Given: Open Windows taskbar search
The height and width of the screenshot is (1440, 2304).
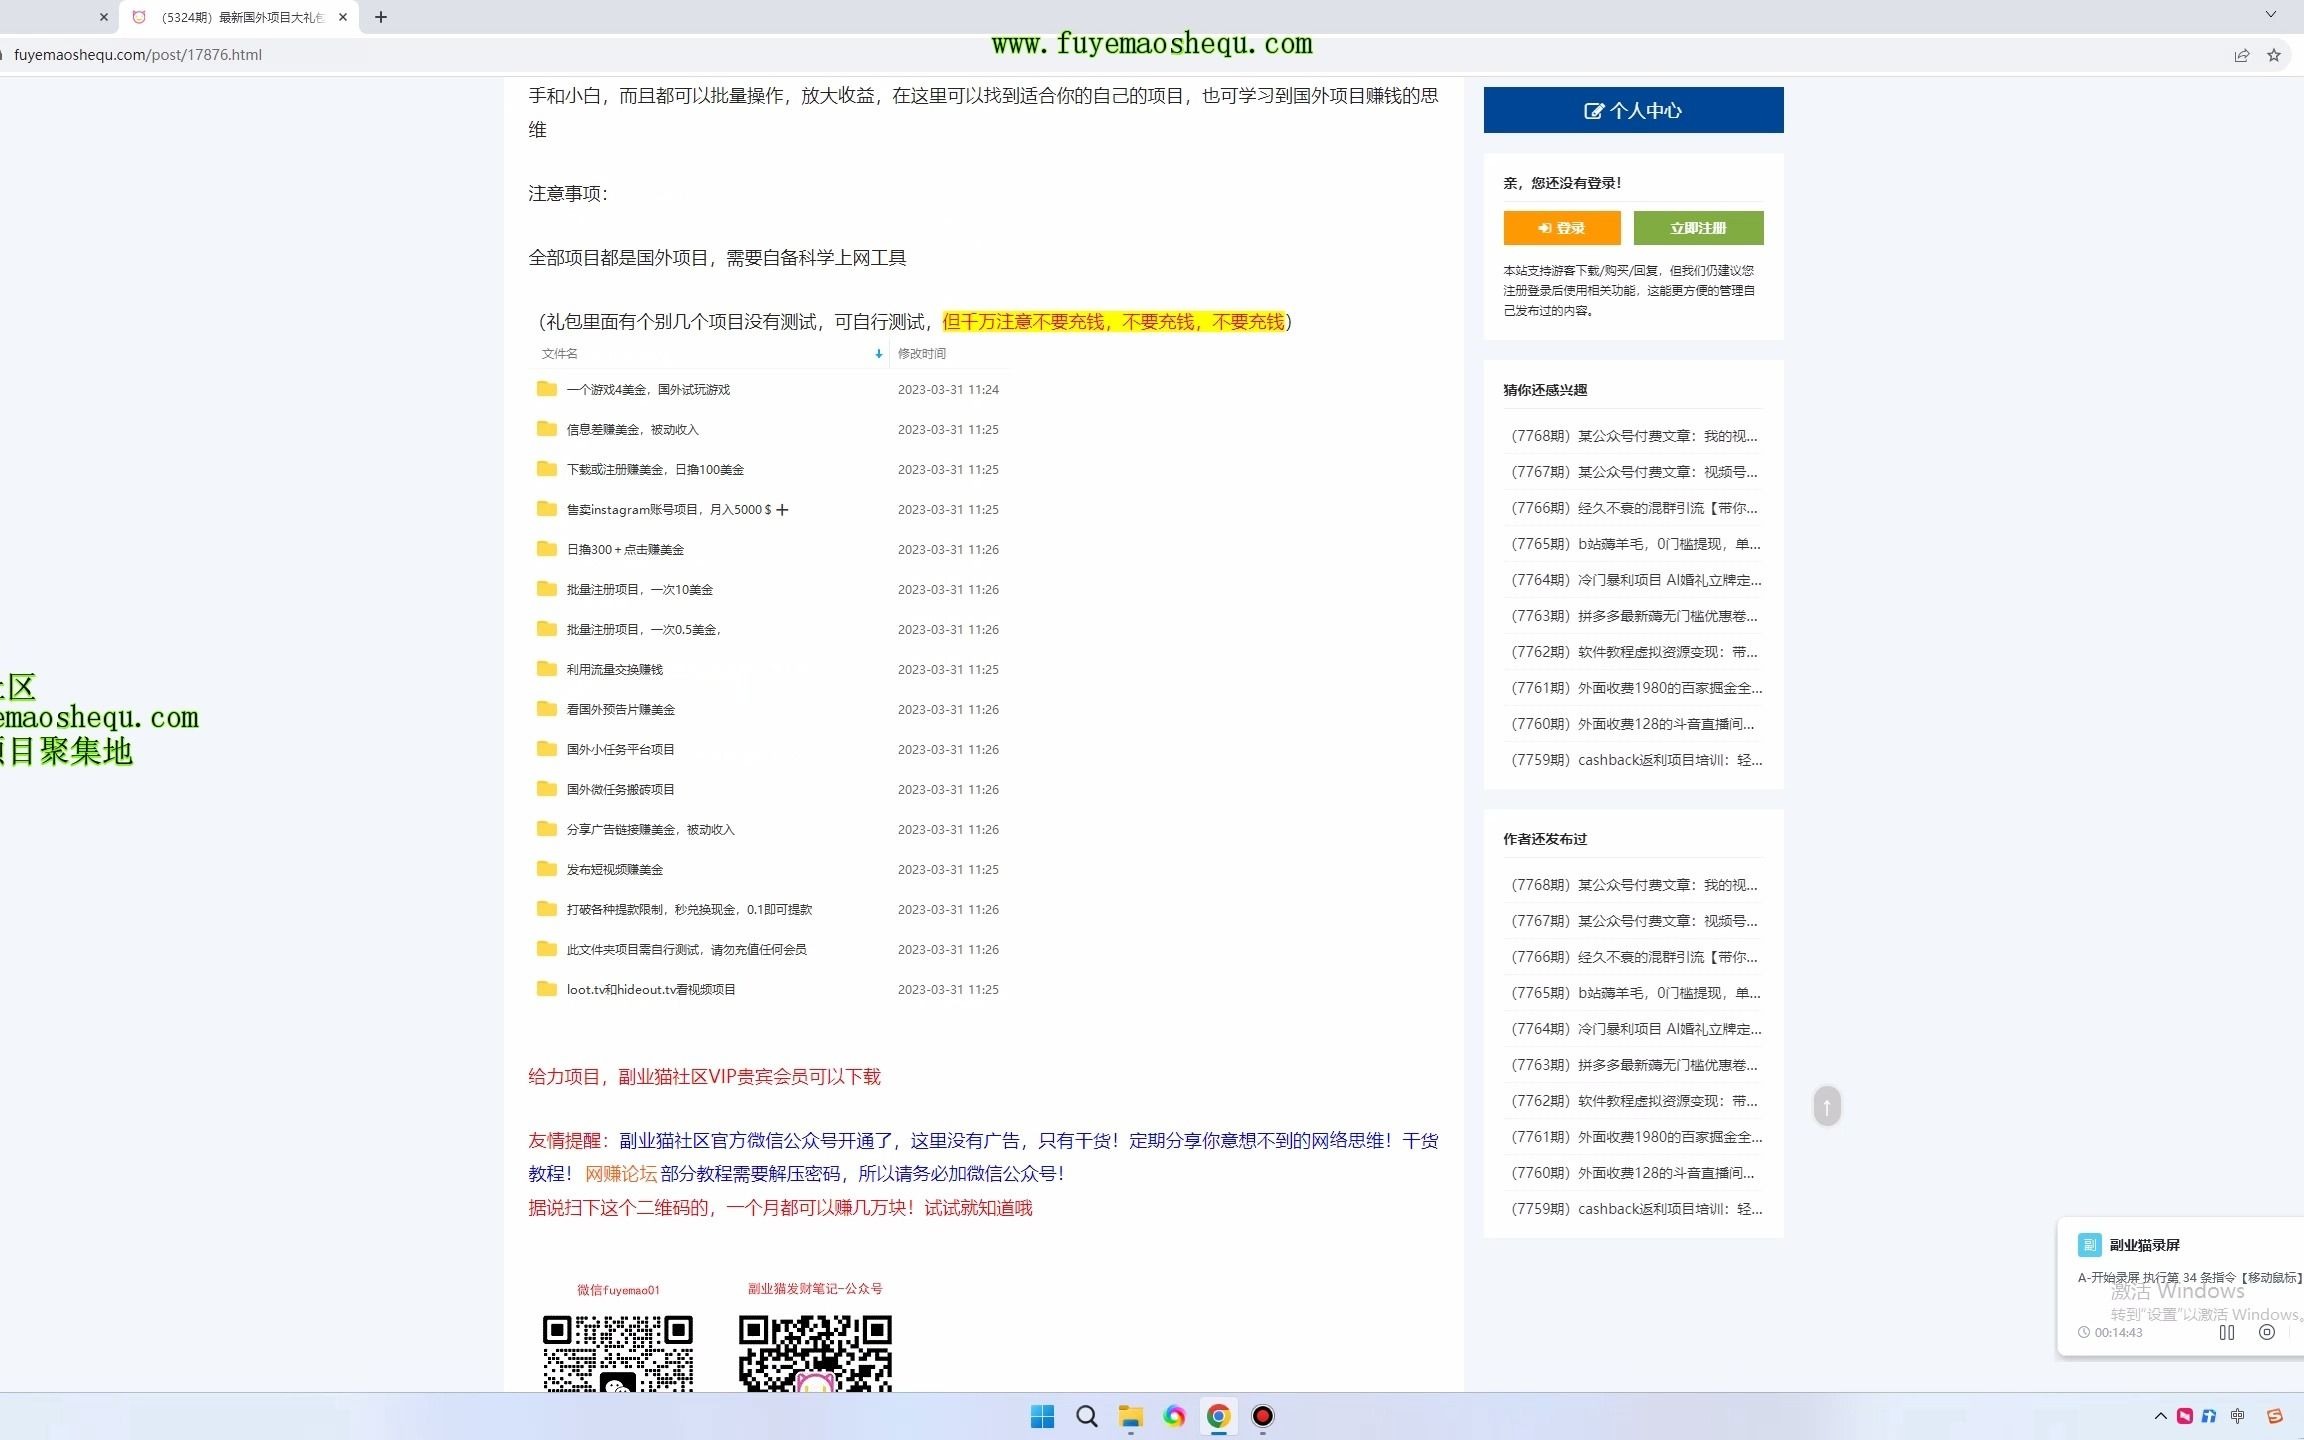Looking at the screenshot, I should pos(1086,1416).
